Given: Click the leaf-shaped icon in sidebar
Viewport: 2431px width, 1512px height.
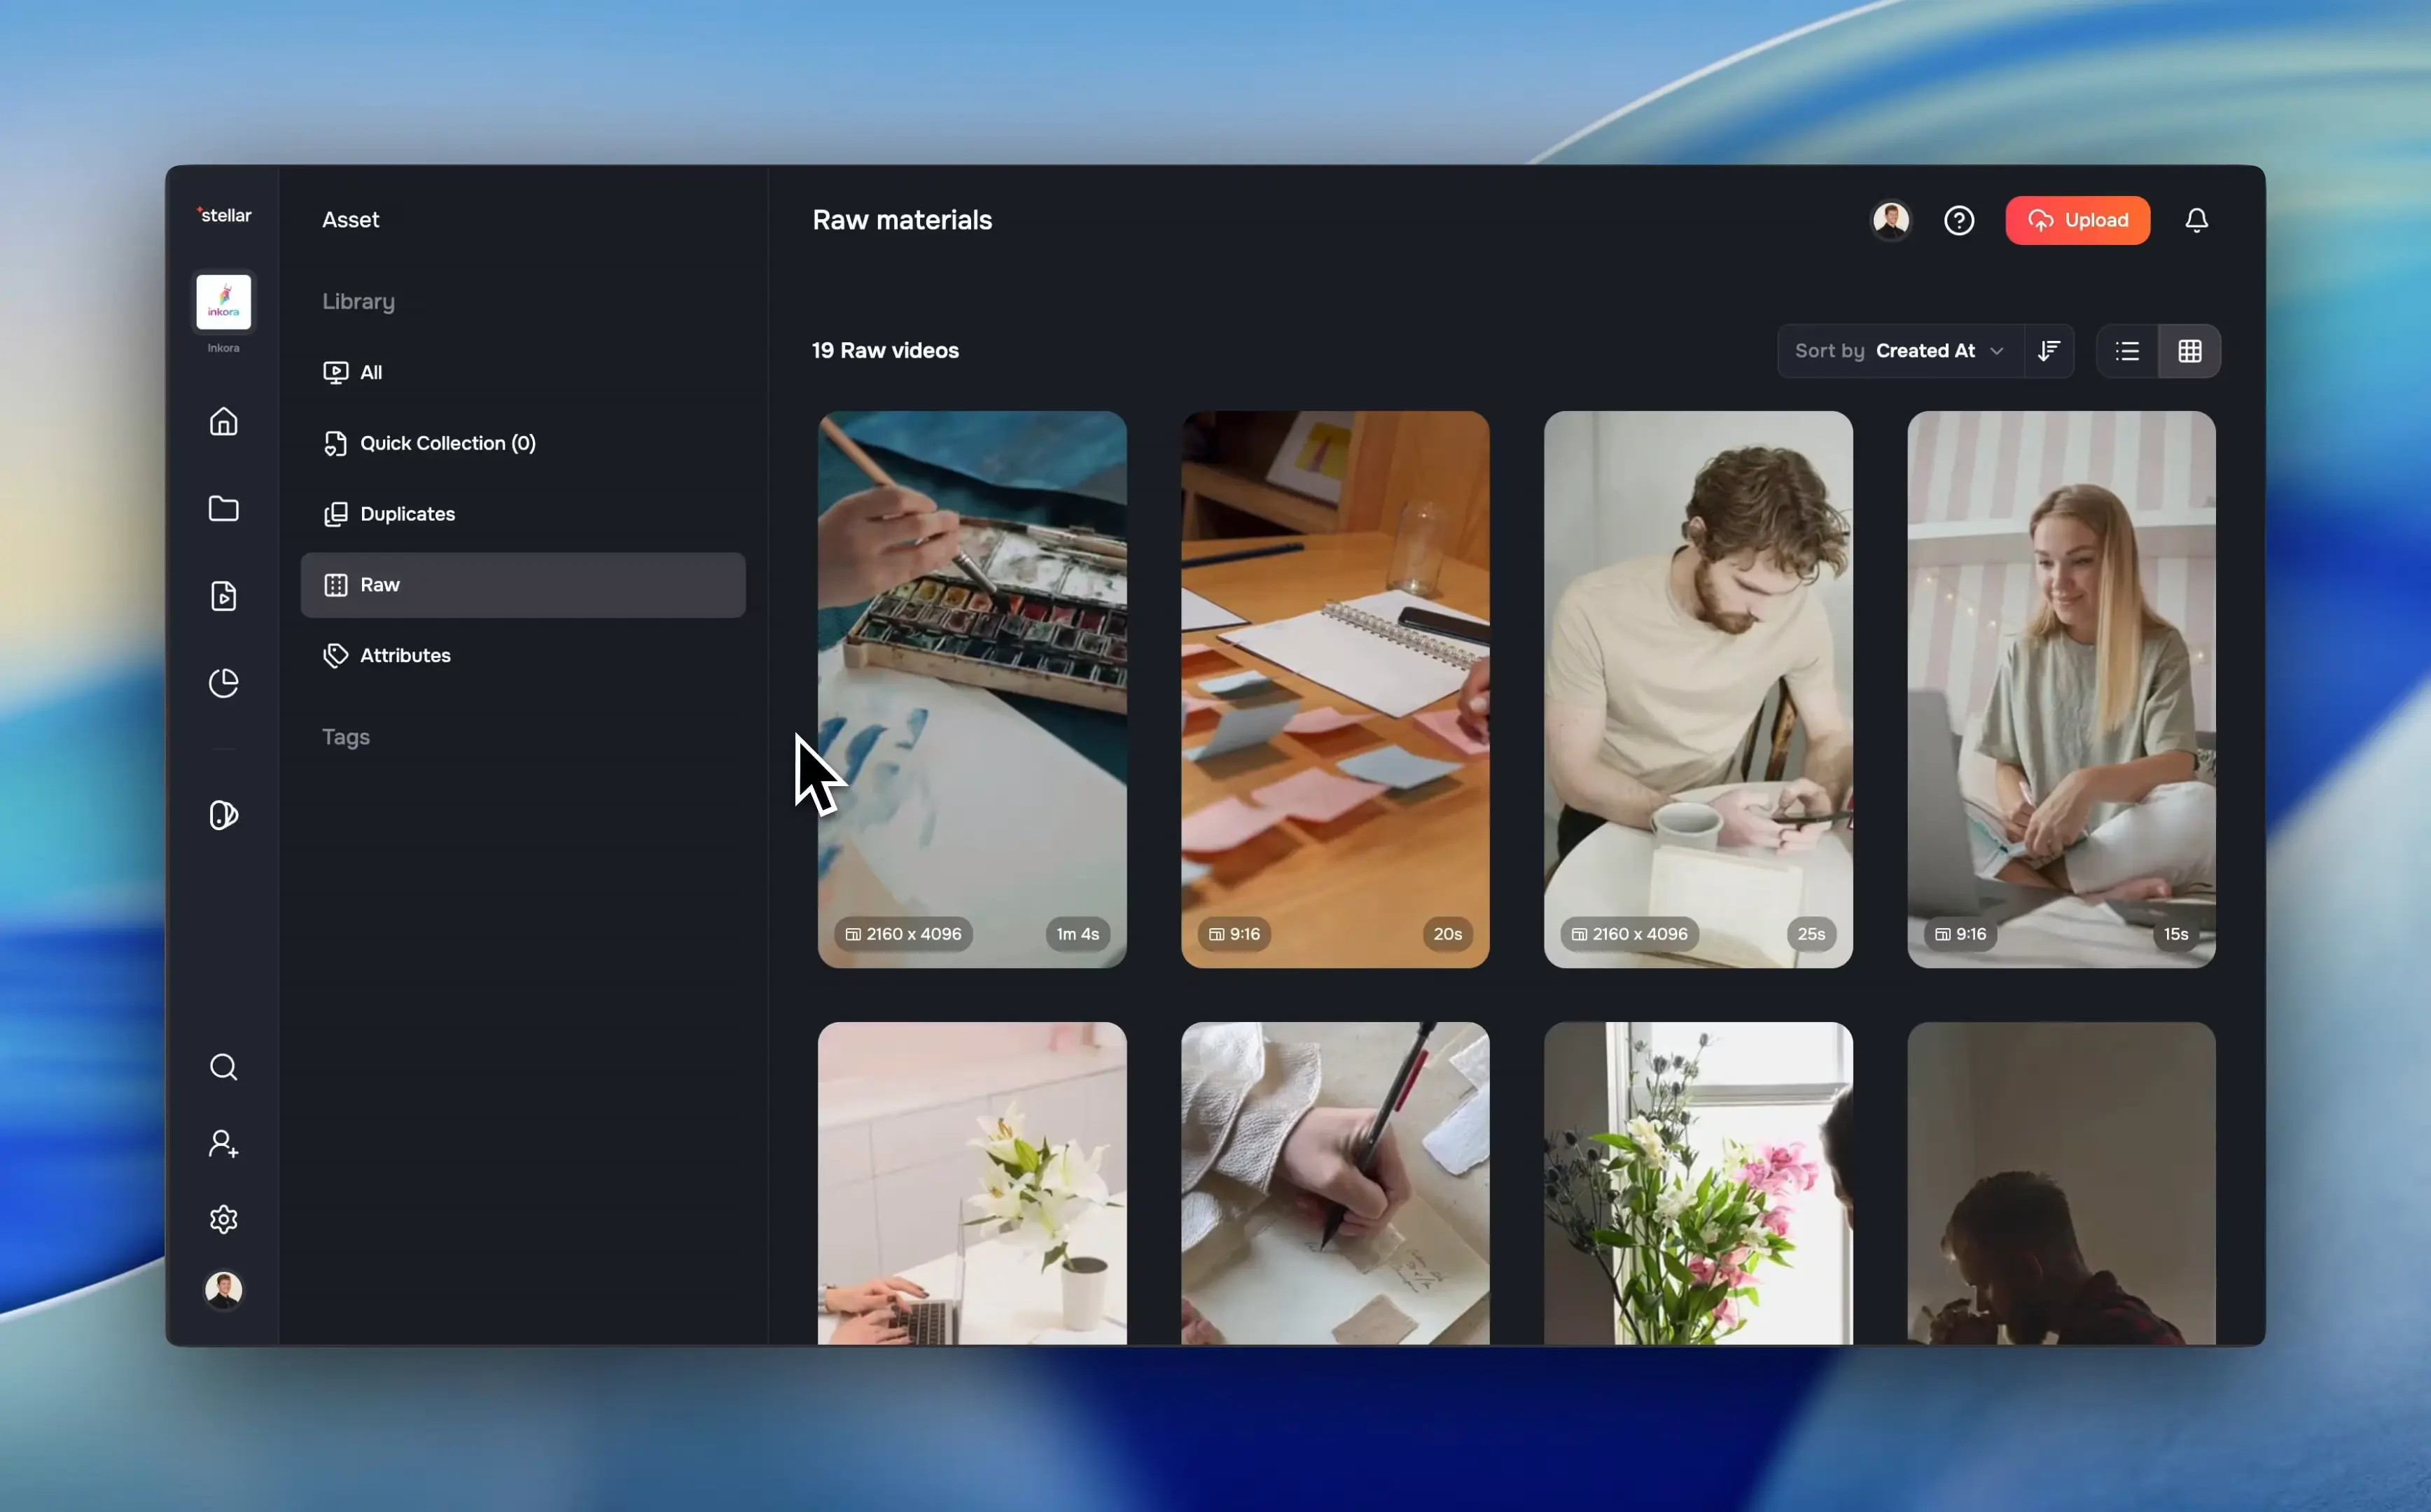Looking at the screenshot, I should coord(224,815).
